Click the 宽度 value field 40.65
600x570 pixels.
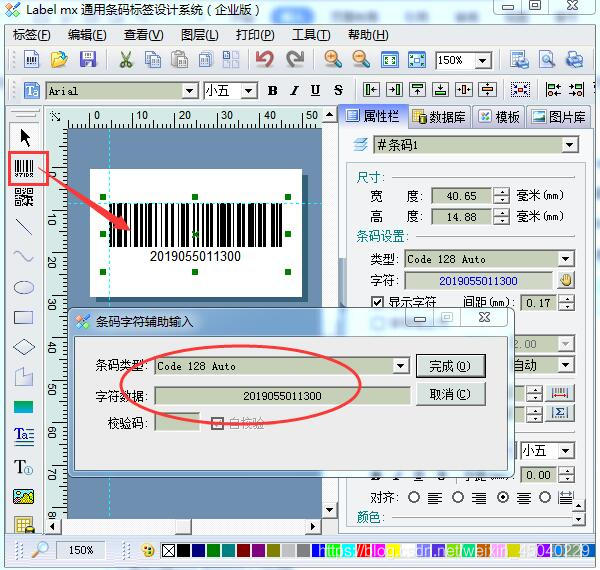point(461,196)
